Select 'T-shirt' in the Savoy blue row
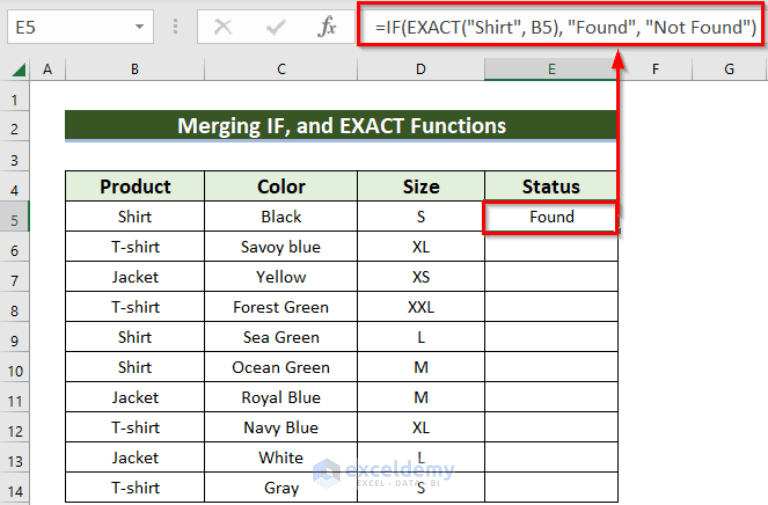The width and height of the screenshot is (768, 505). coord(135,247)
